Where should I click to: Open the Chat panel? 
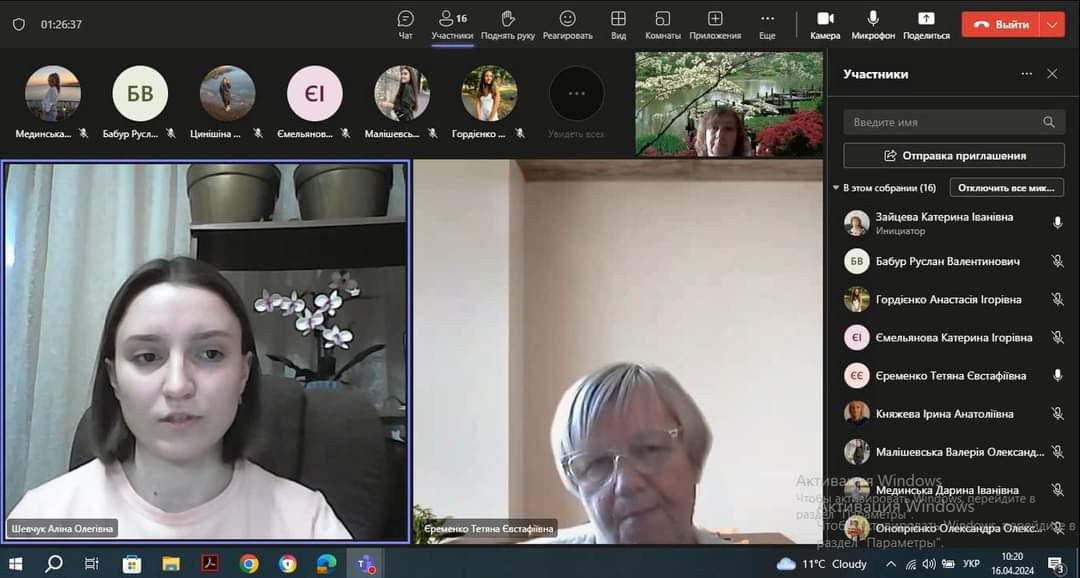[x=406, y=25]
